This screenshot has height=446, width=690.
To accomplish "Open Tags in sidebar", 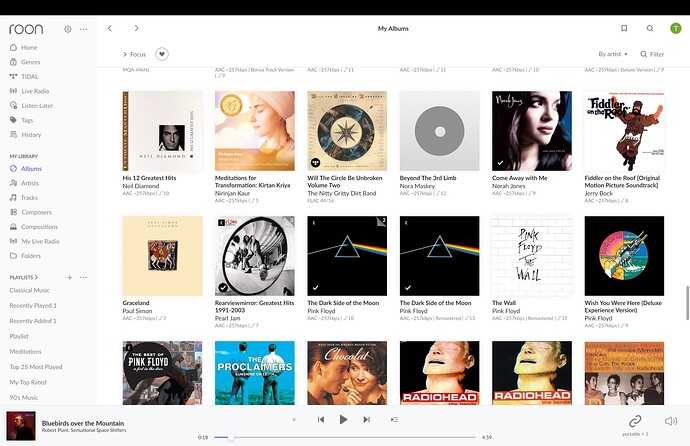I will pyautogui.click(x=22, y=120).
